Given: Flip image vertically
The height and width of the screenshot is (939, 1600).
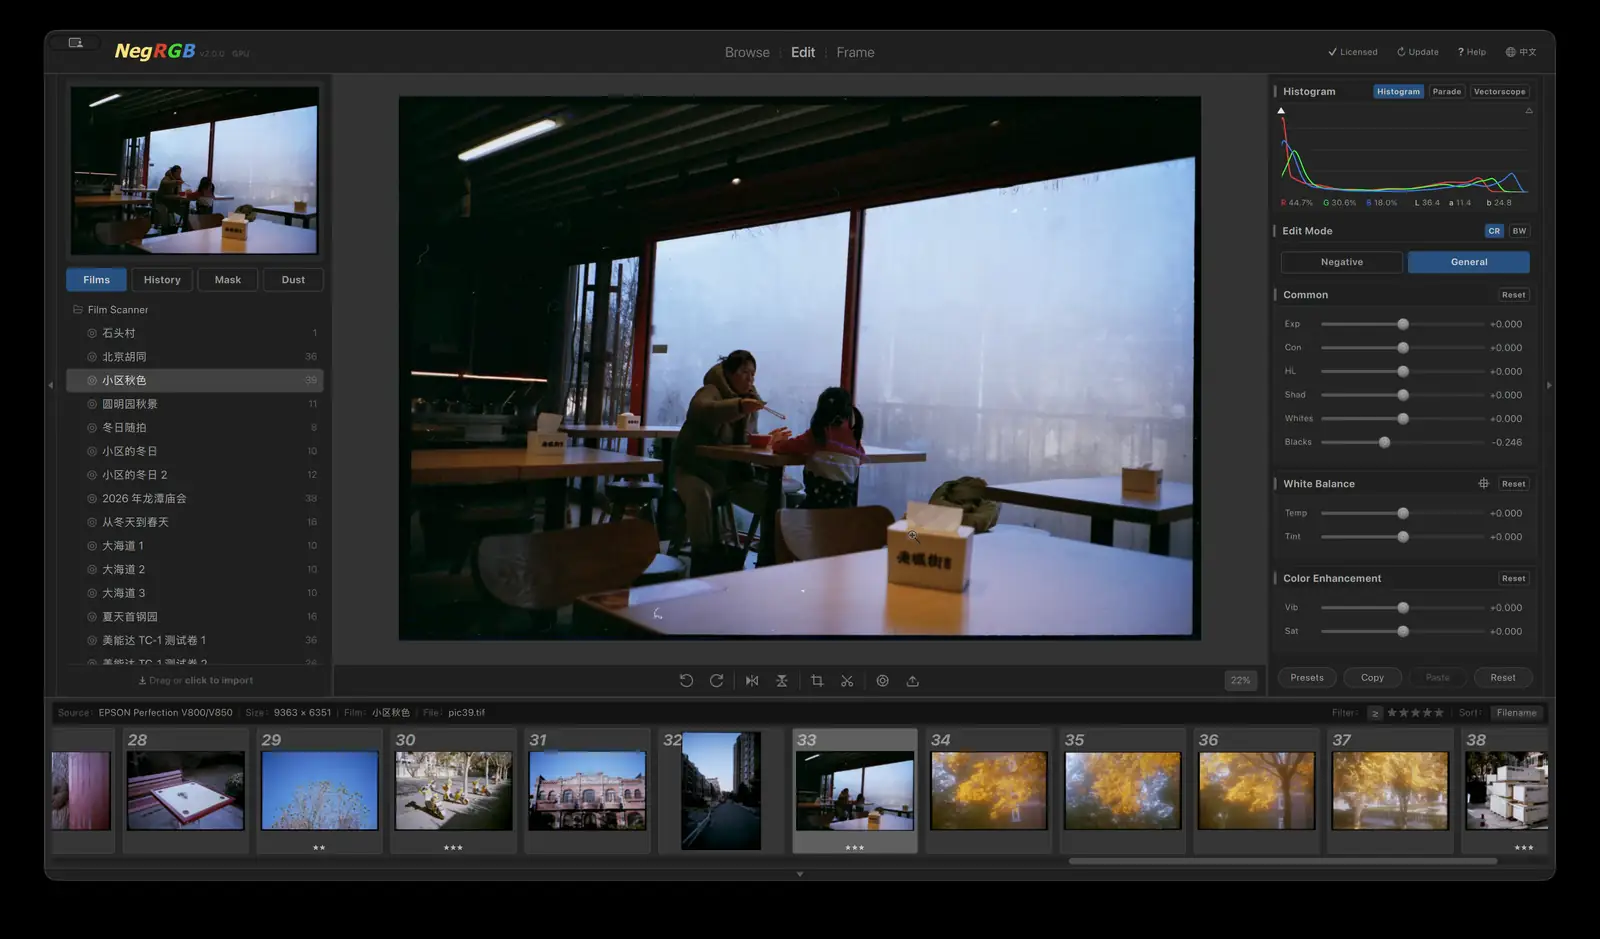Looking at the screenshot, I should tap(782, 681).
